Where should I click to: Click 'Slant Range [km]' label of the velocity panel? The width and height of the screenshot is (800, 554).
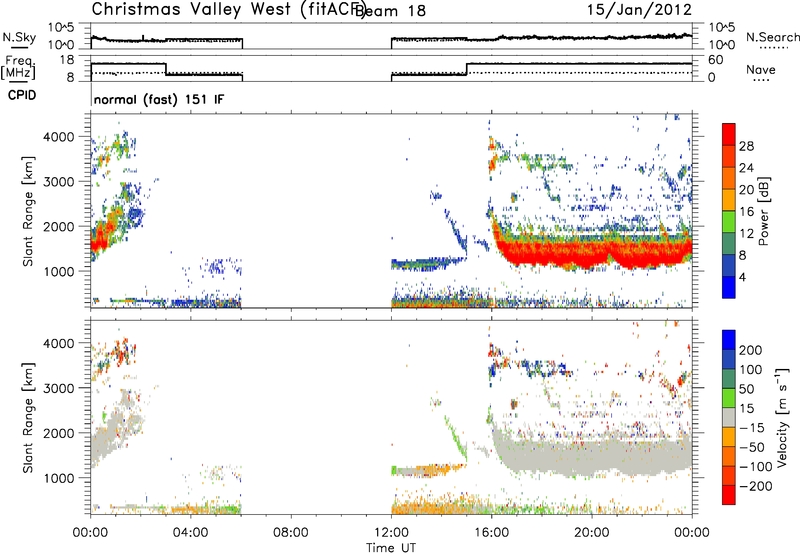[28, 417]
